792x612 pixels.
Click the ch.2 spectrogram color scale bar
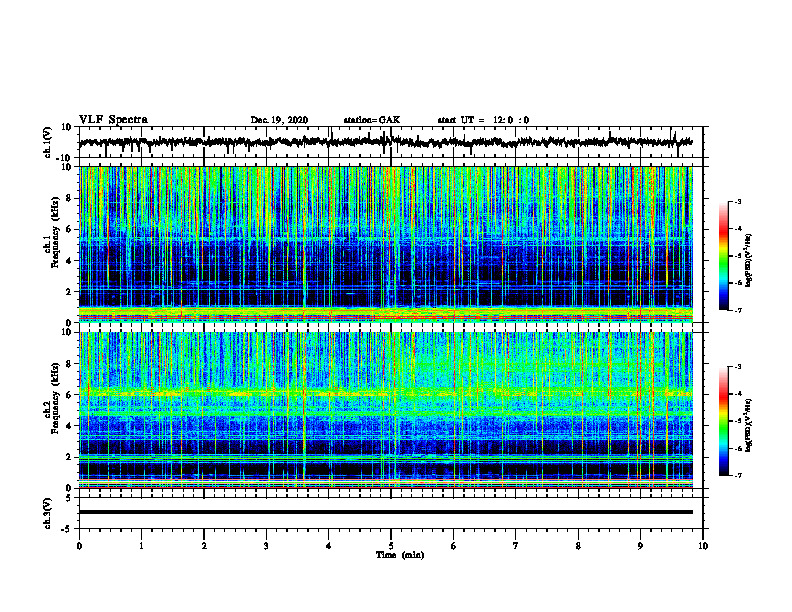[x=724, y=421]
